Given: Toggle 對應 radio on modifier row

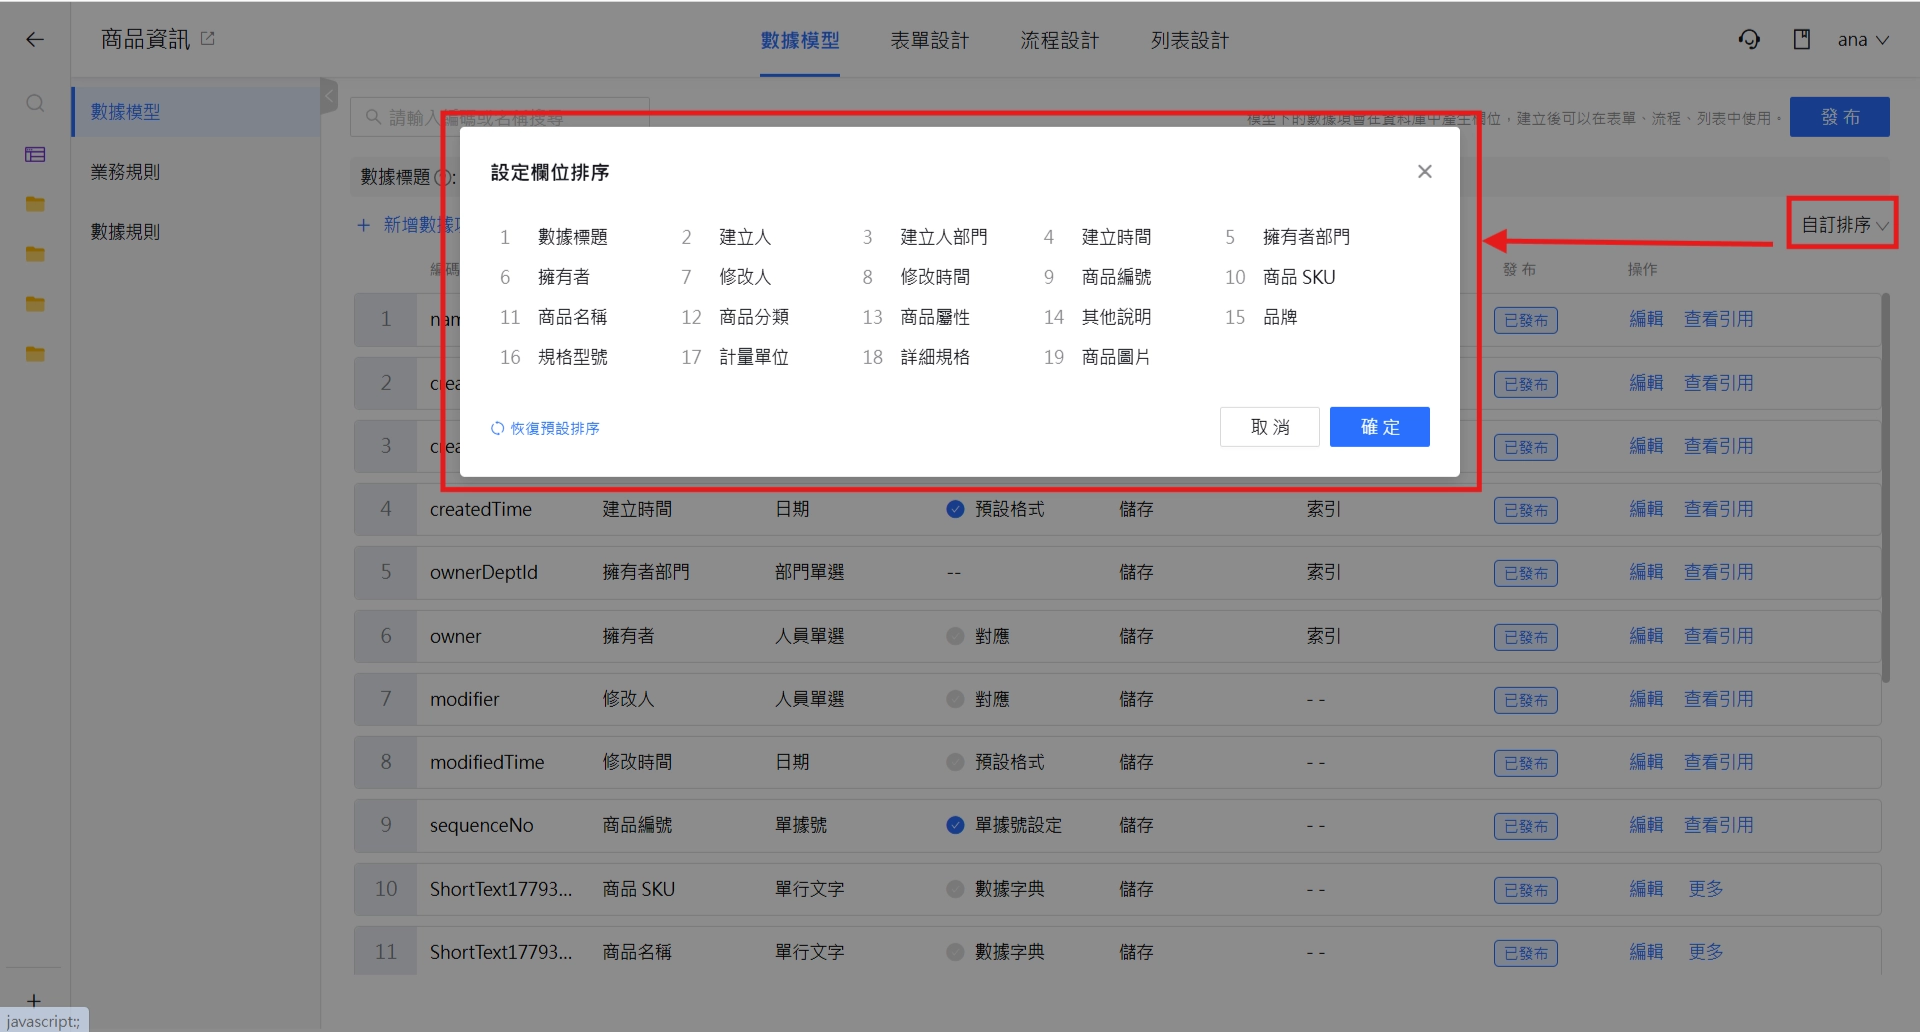Looking at the screenshot, I should [x=955, y=699].
